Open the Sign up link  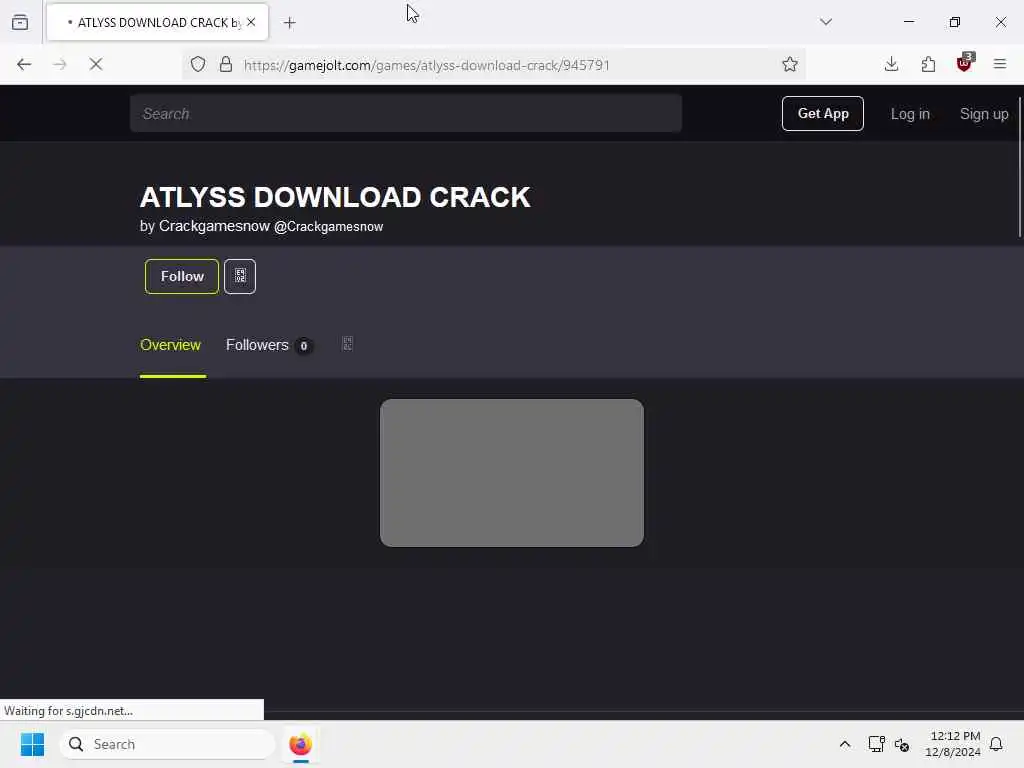click(984, 114)
